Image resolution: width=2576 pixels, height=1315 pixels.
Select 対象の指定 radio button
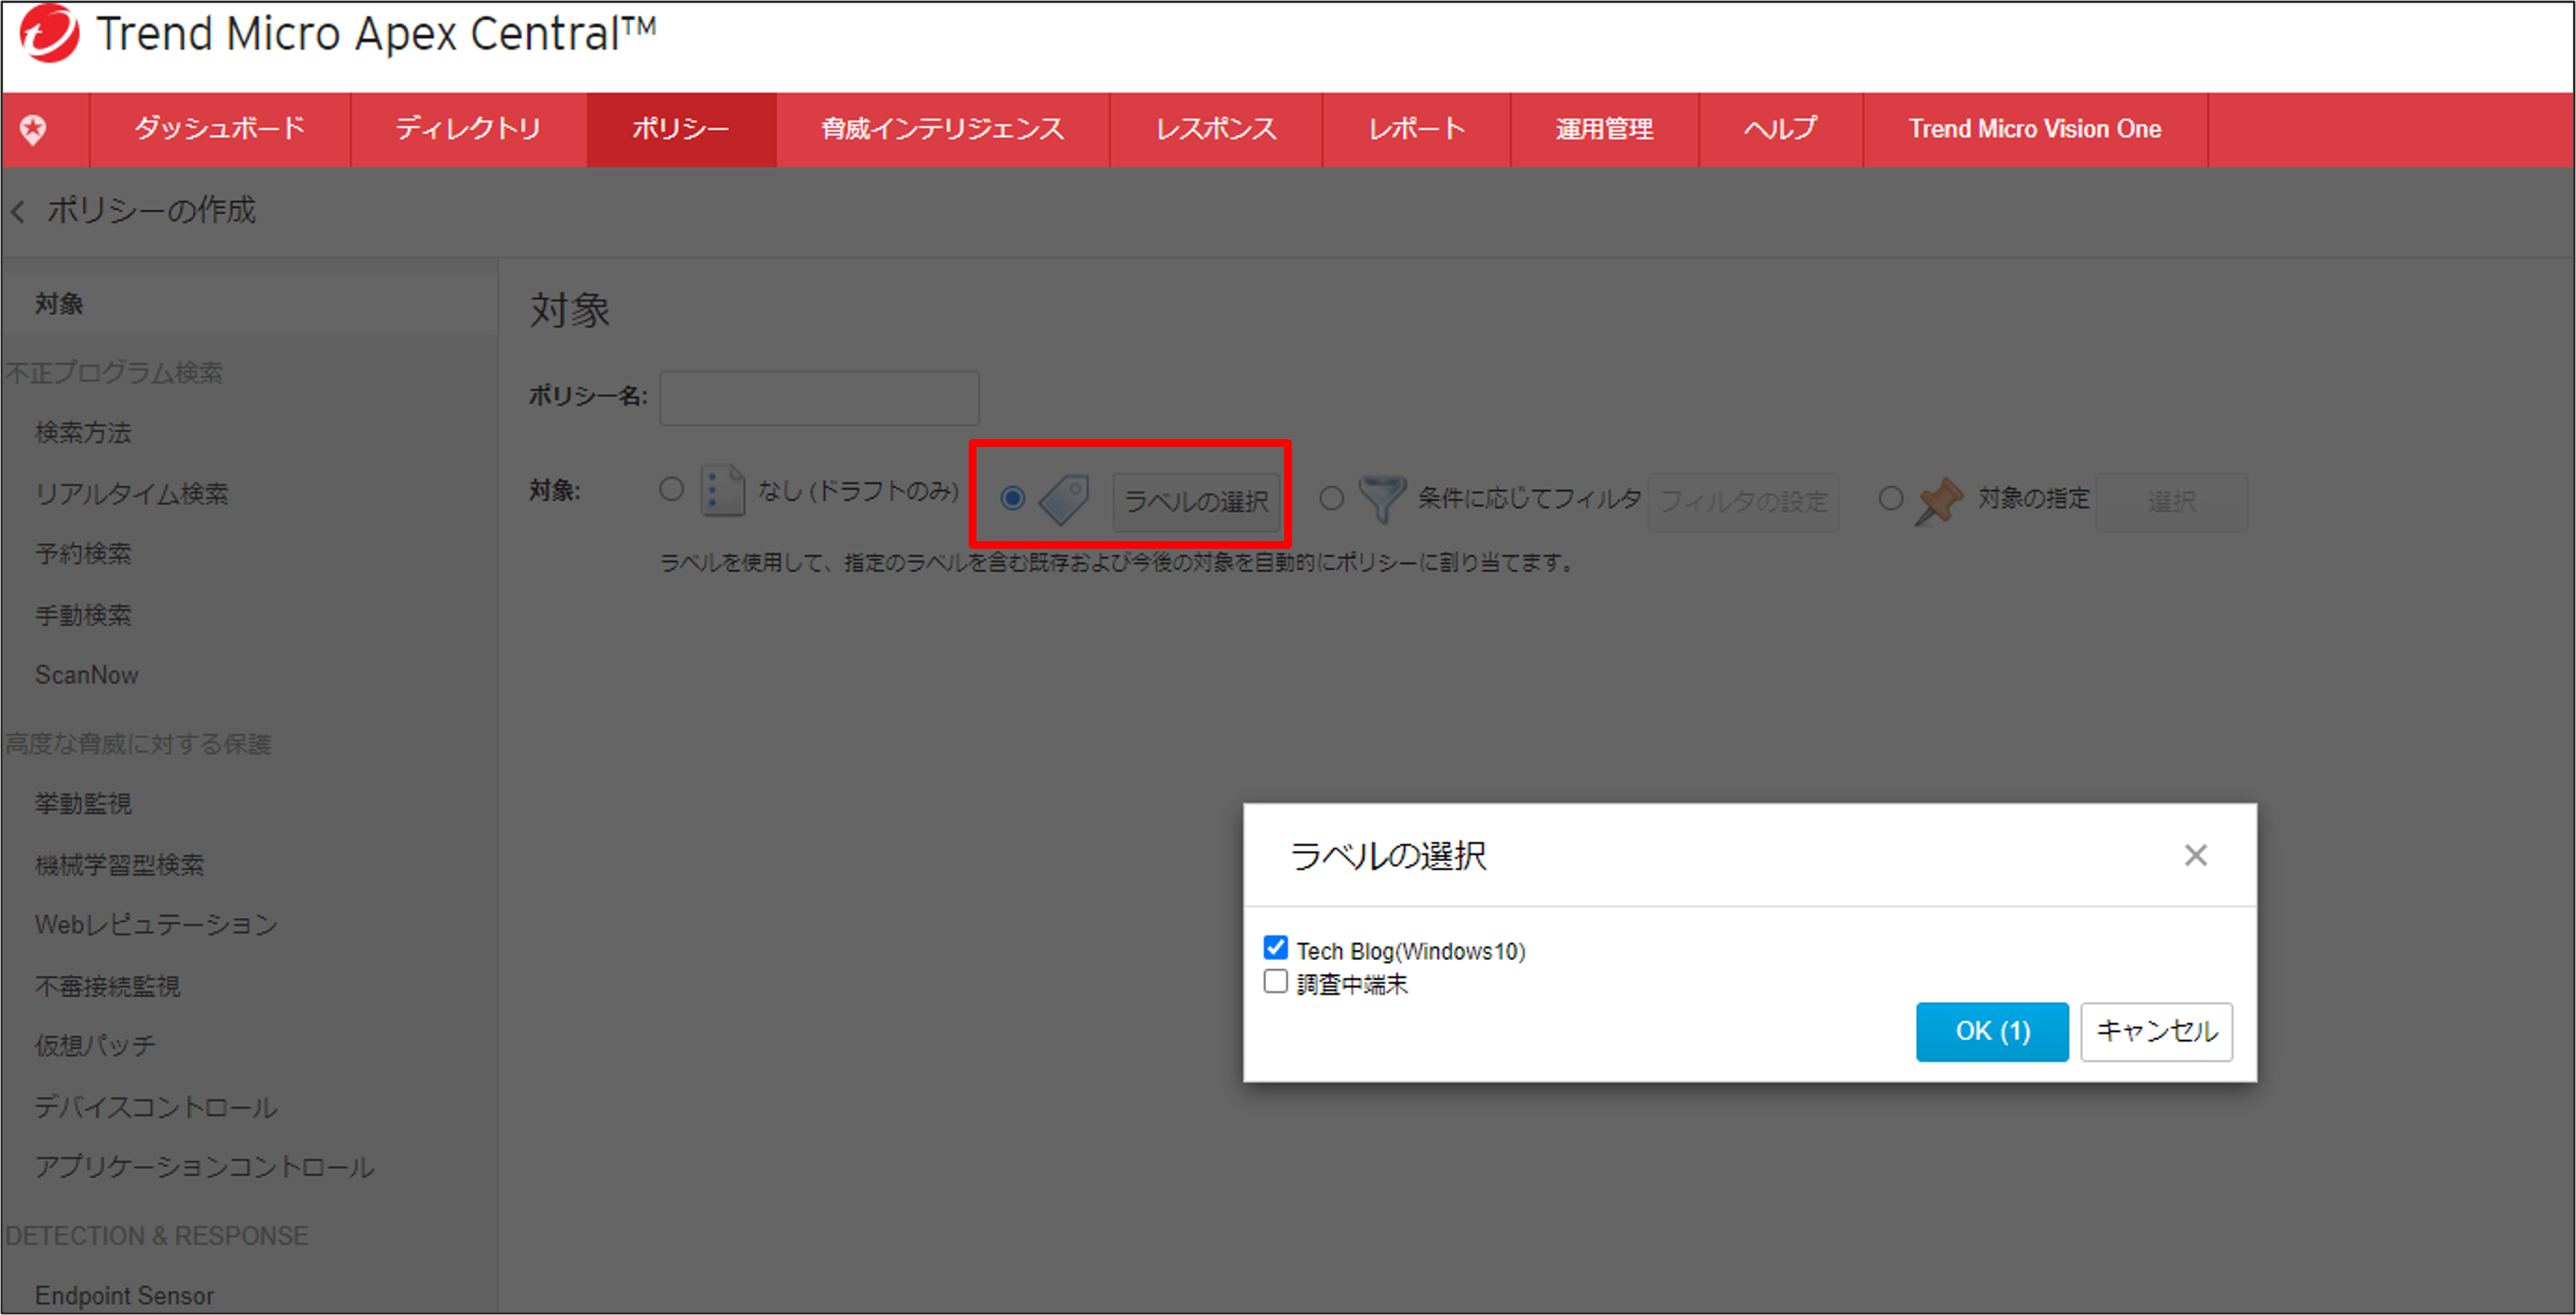click(1890, 497)
